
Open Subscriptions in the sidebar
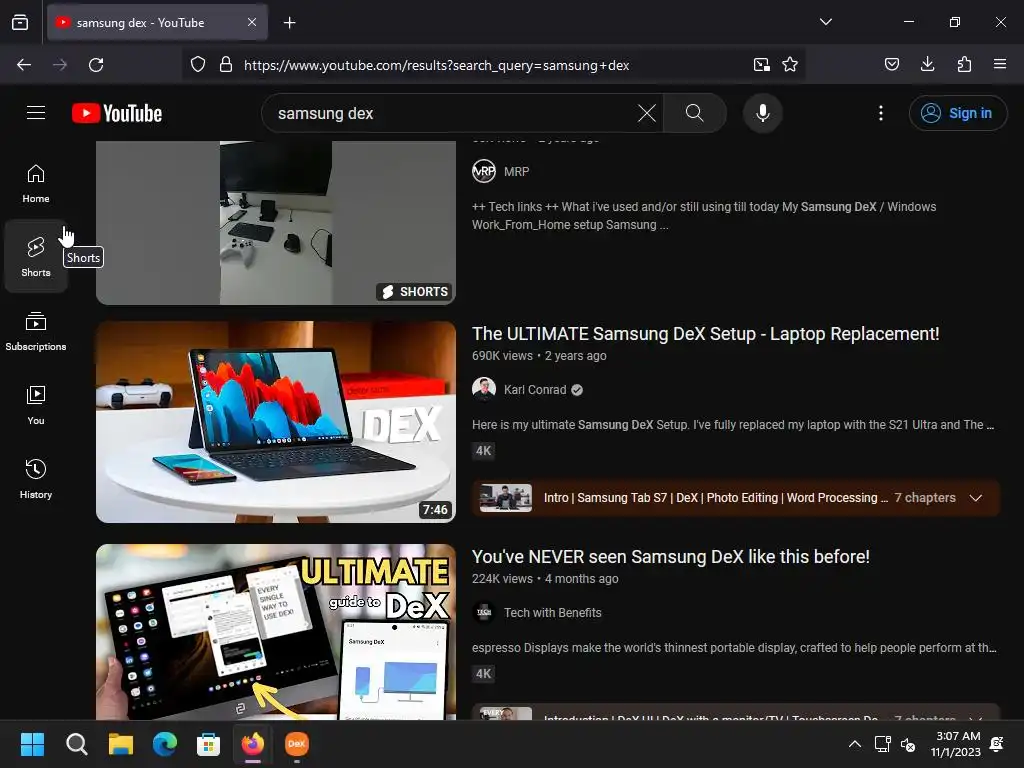(x=36, y=331)
